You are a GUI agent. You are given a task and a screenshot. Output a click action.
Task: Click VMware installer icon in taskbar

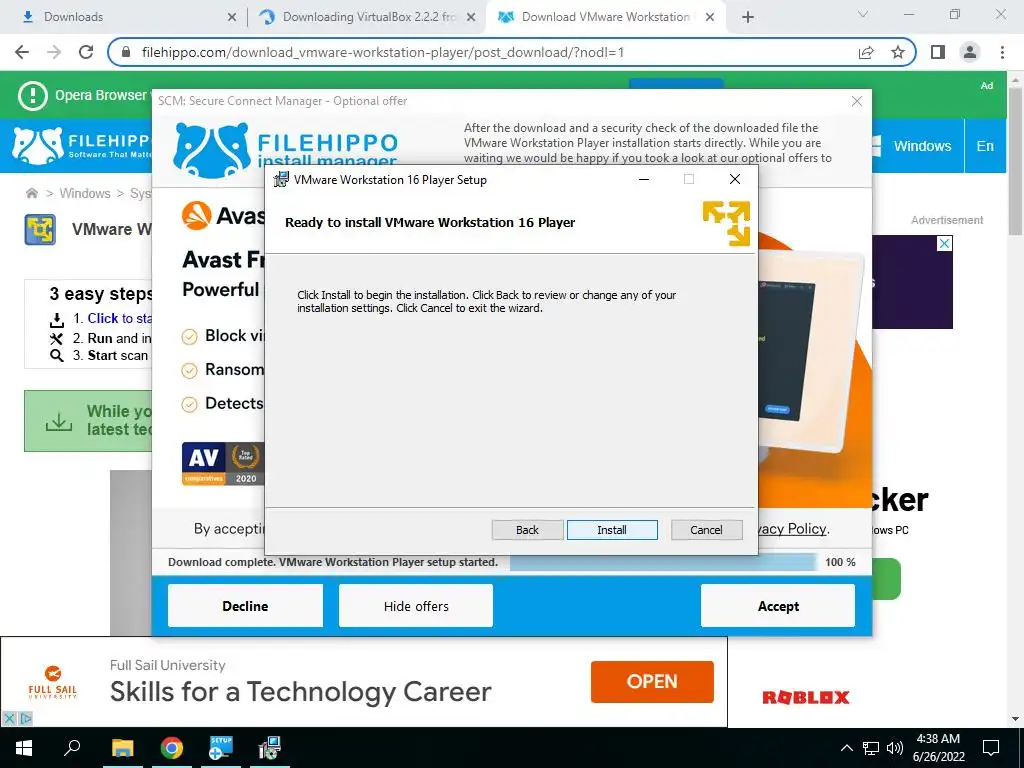pyautogui.click(x=269, y=748)
